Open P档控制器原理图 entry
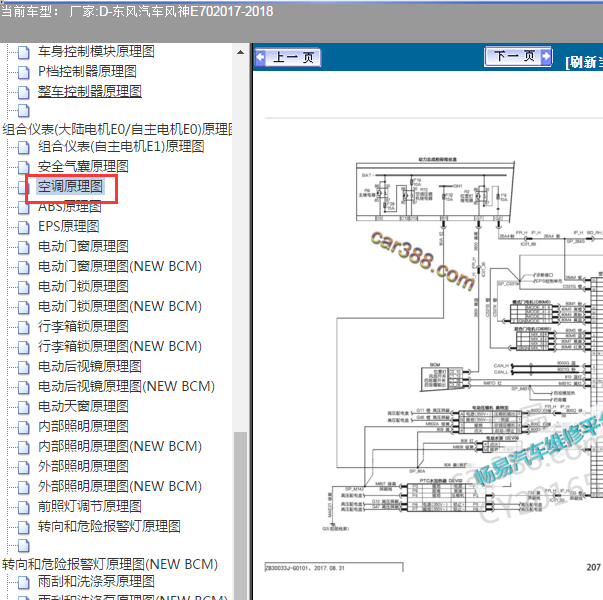Image resolution: width=603 pixels, height=600 pixels. (x=87, y=71)
